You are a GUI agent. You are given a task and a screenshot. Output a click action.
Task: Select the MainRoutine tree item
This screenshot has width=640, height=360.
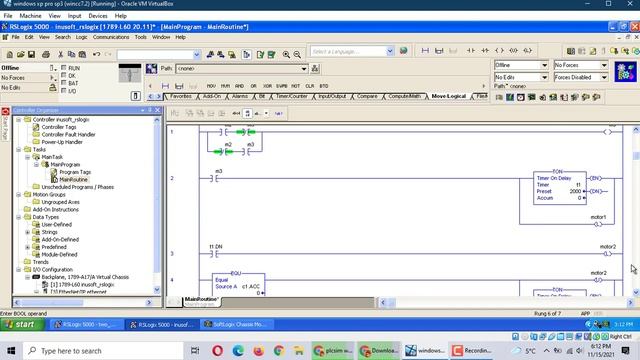pos(73,180)
